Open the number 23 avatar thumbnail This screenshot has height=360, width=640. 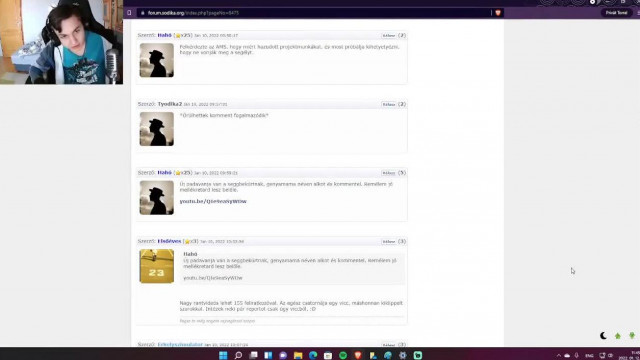[x=157, y=266]
